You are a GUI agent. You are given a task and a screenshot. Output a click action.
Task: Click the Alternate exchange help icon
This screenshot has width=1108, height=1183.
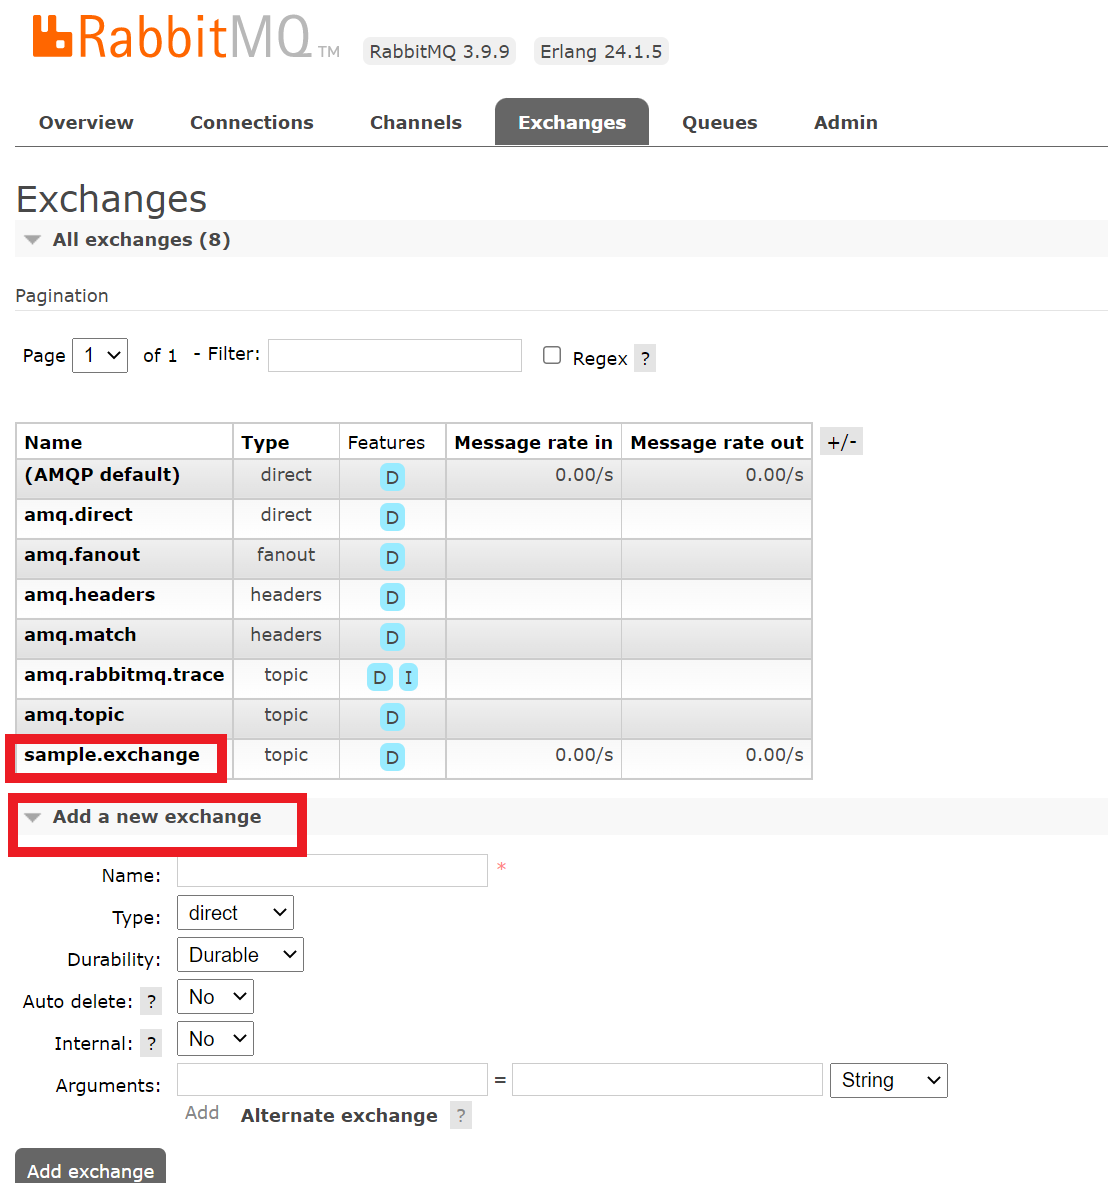(x=460, y=1116)
